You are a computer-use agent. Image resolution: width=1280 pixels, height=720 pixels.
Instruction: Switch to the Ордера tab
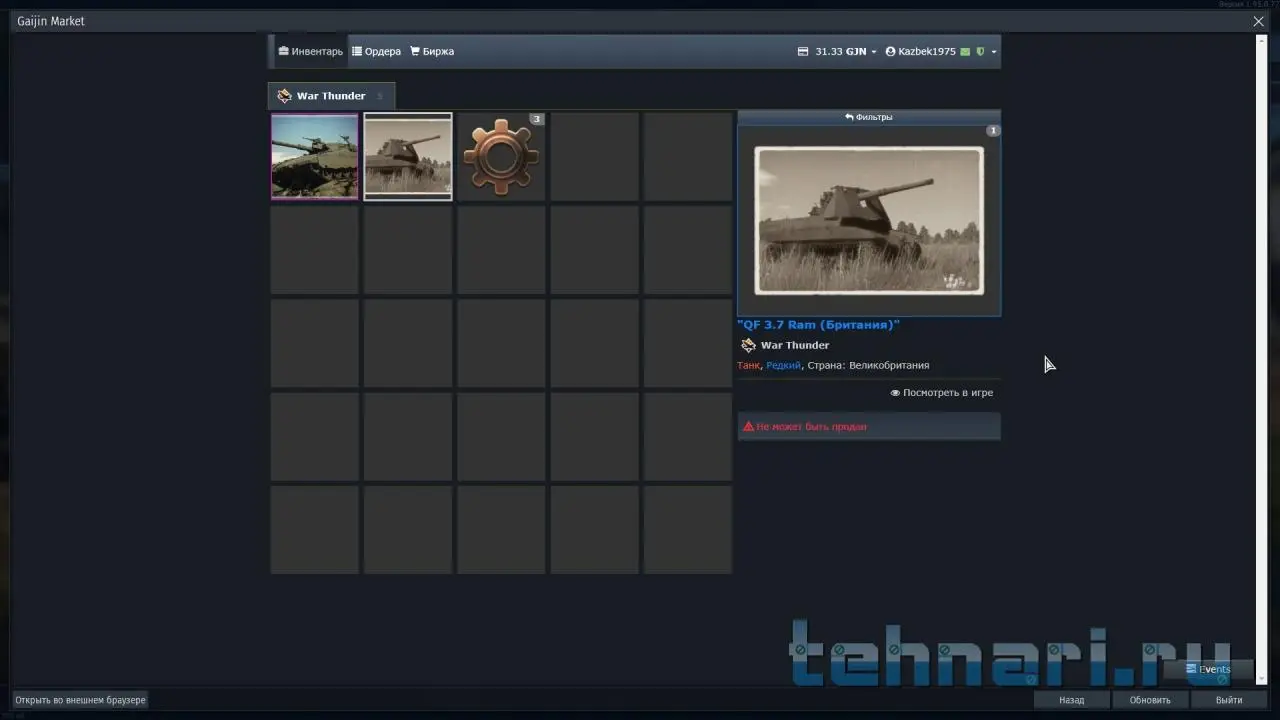[376, 51]
